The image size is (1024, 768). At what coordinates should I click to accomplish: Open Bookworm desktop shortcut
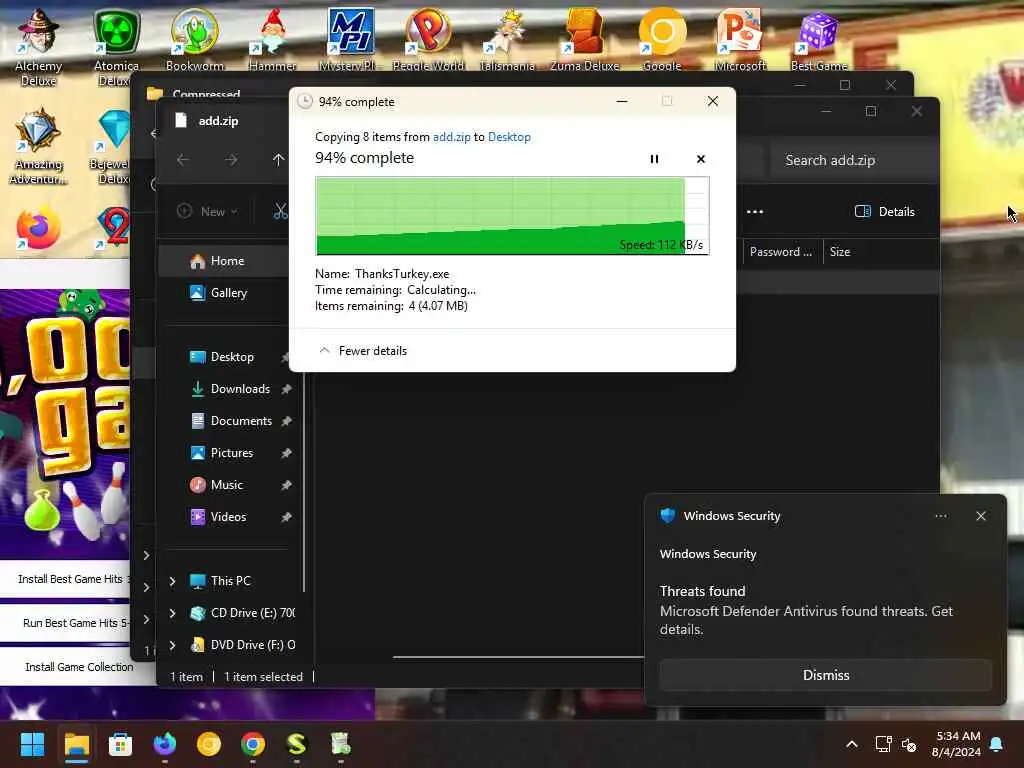(x=194, y=39)
